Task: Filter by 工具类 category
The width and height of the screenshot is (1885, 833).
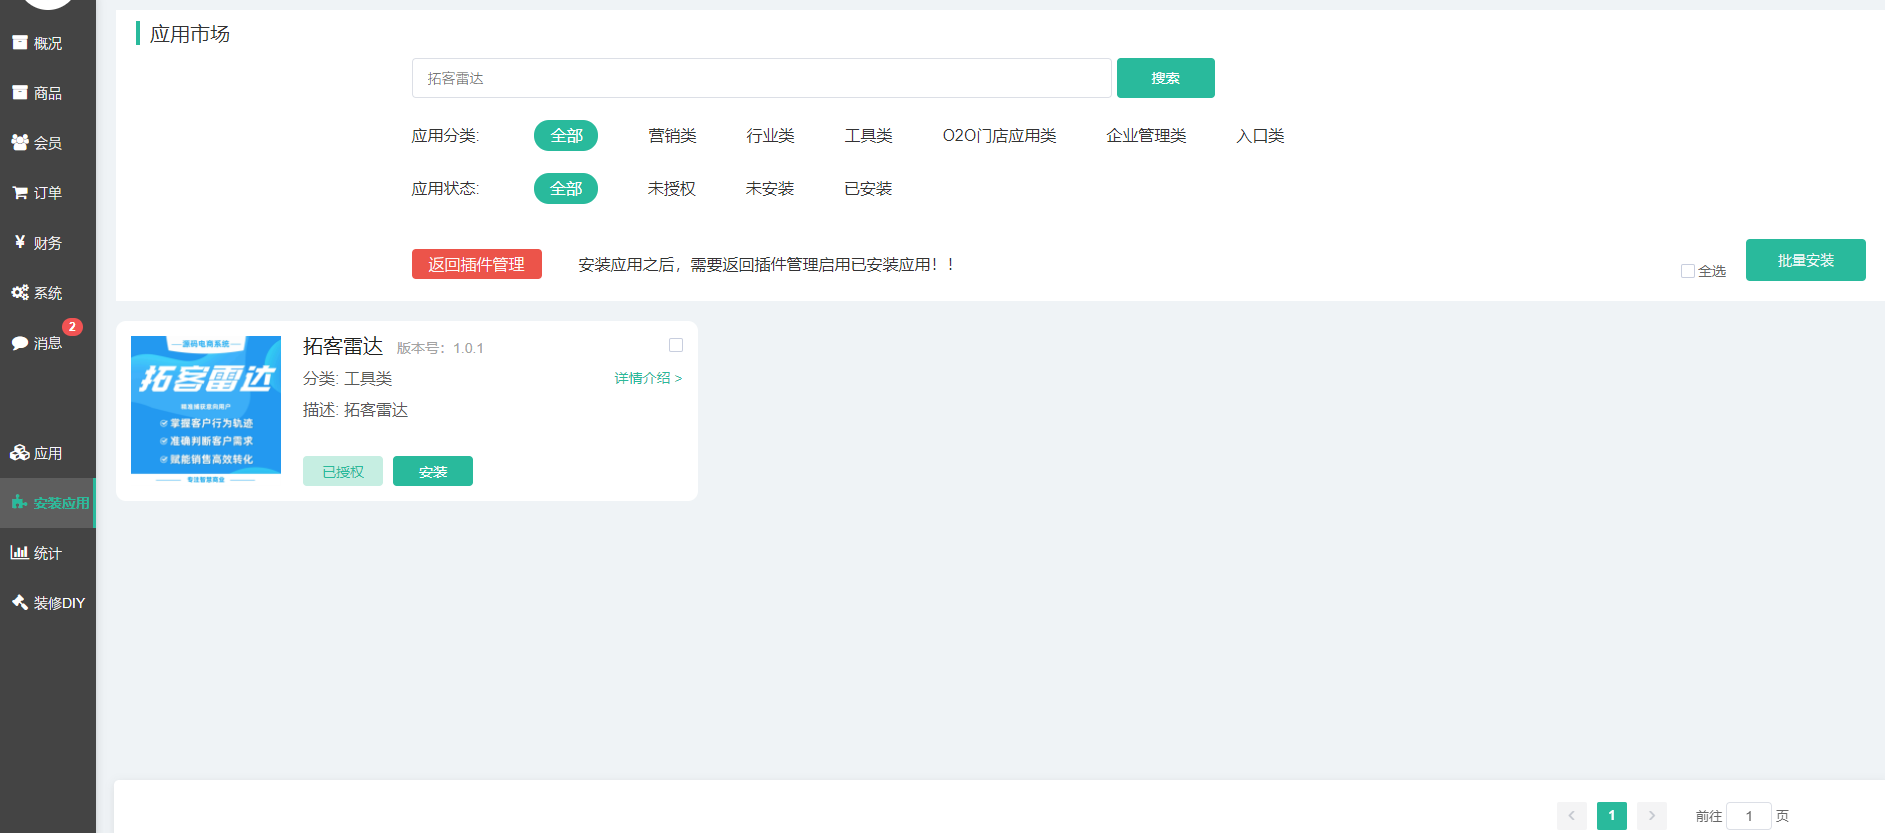Action: coord(868,136)
